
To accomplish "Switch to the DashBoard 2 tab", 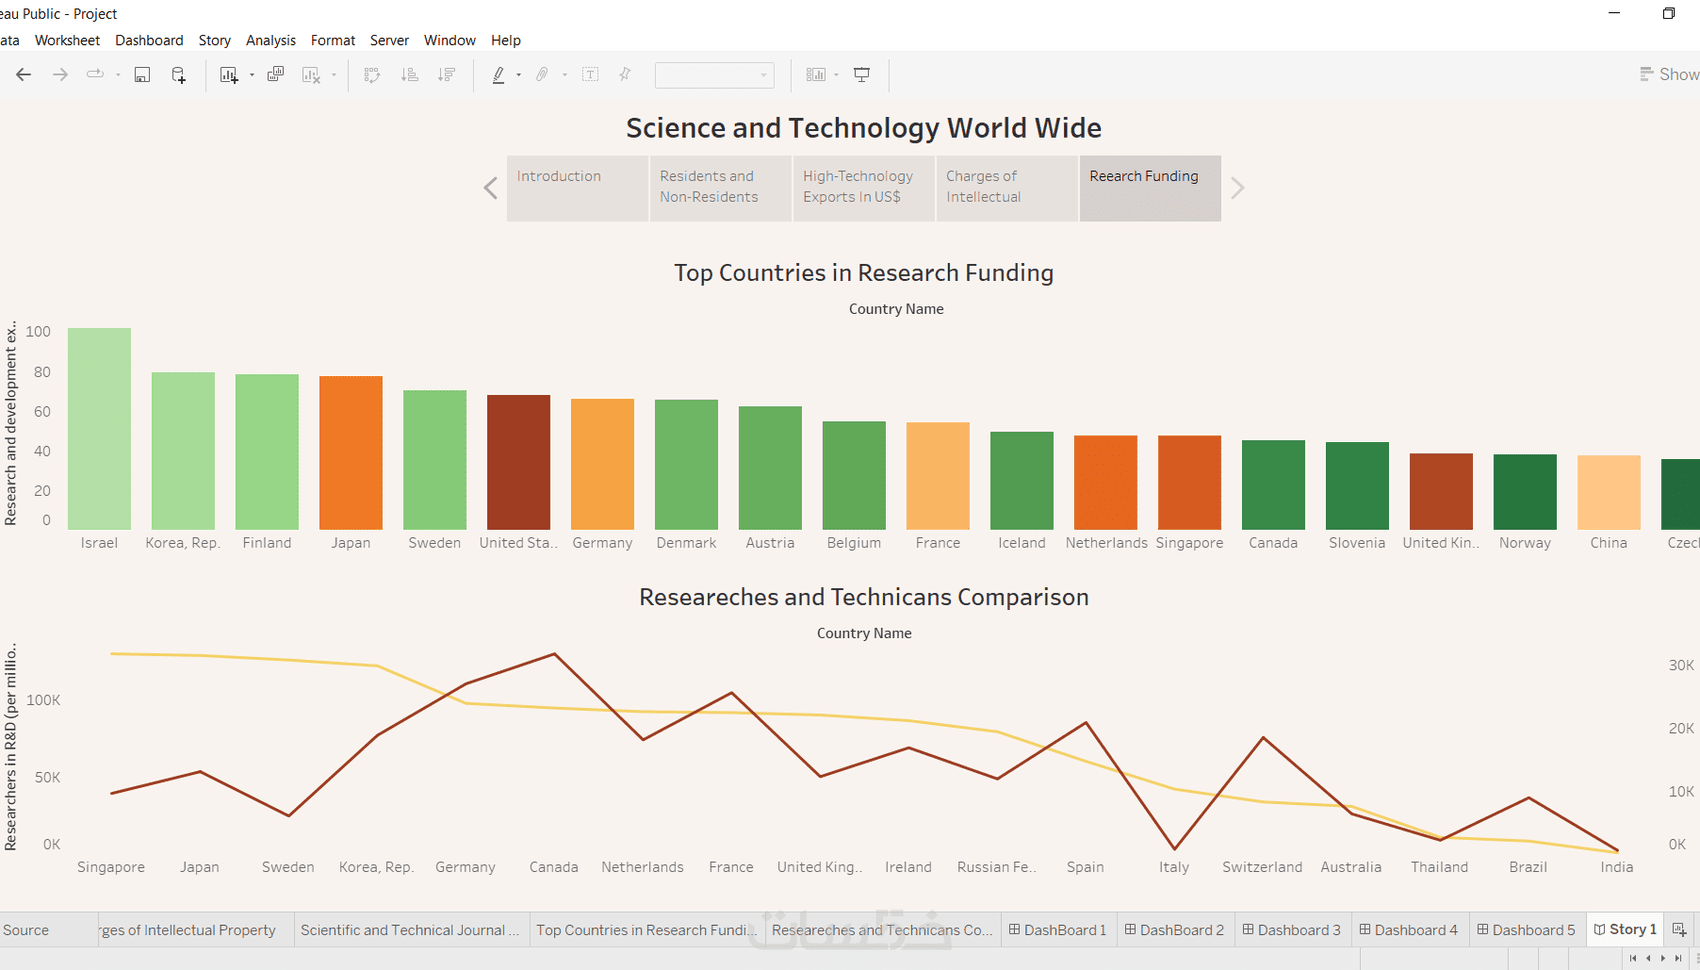I will point(1175,929).
